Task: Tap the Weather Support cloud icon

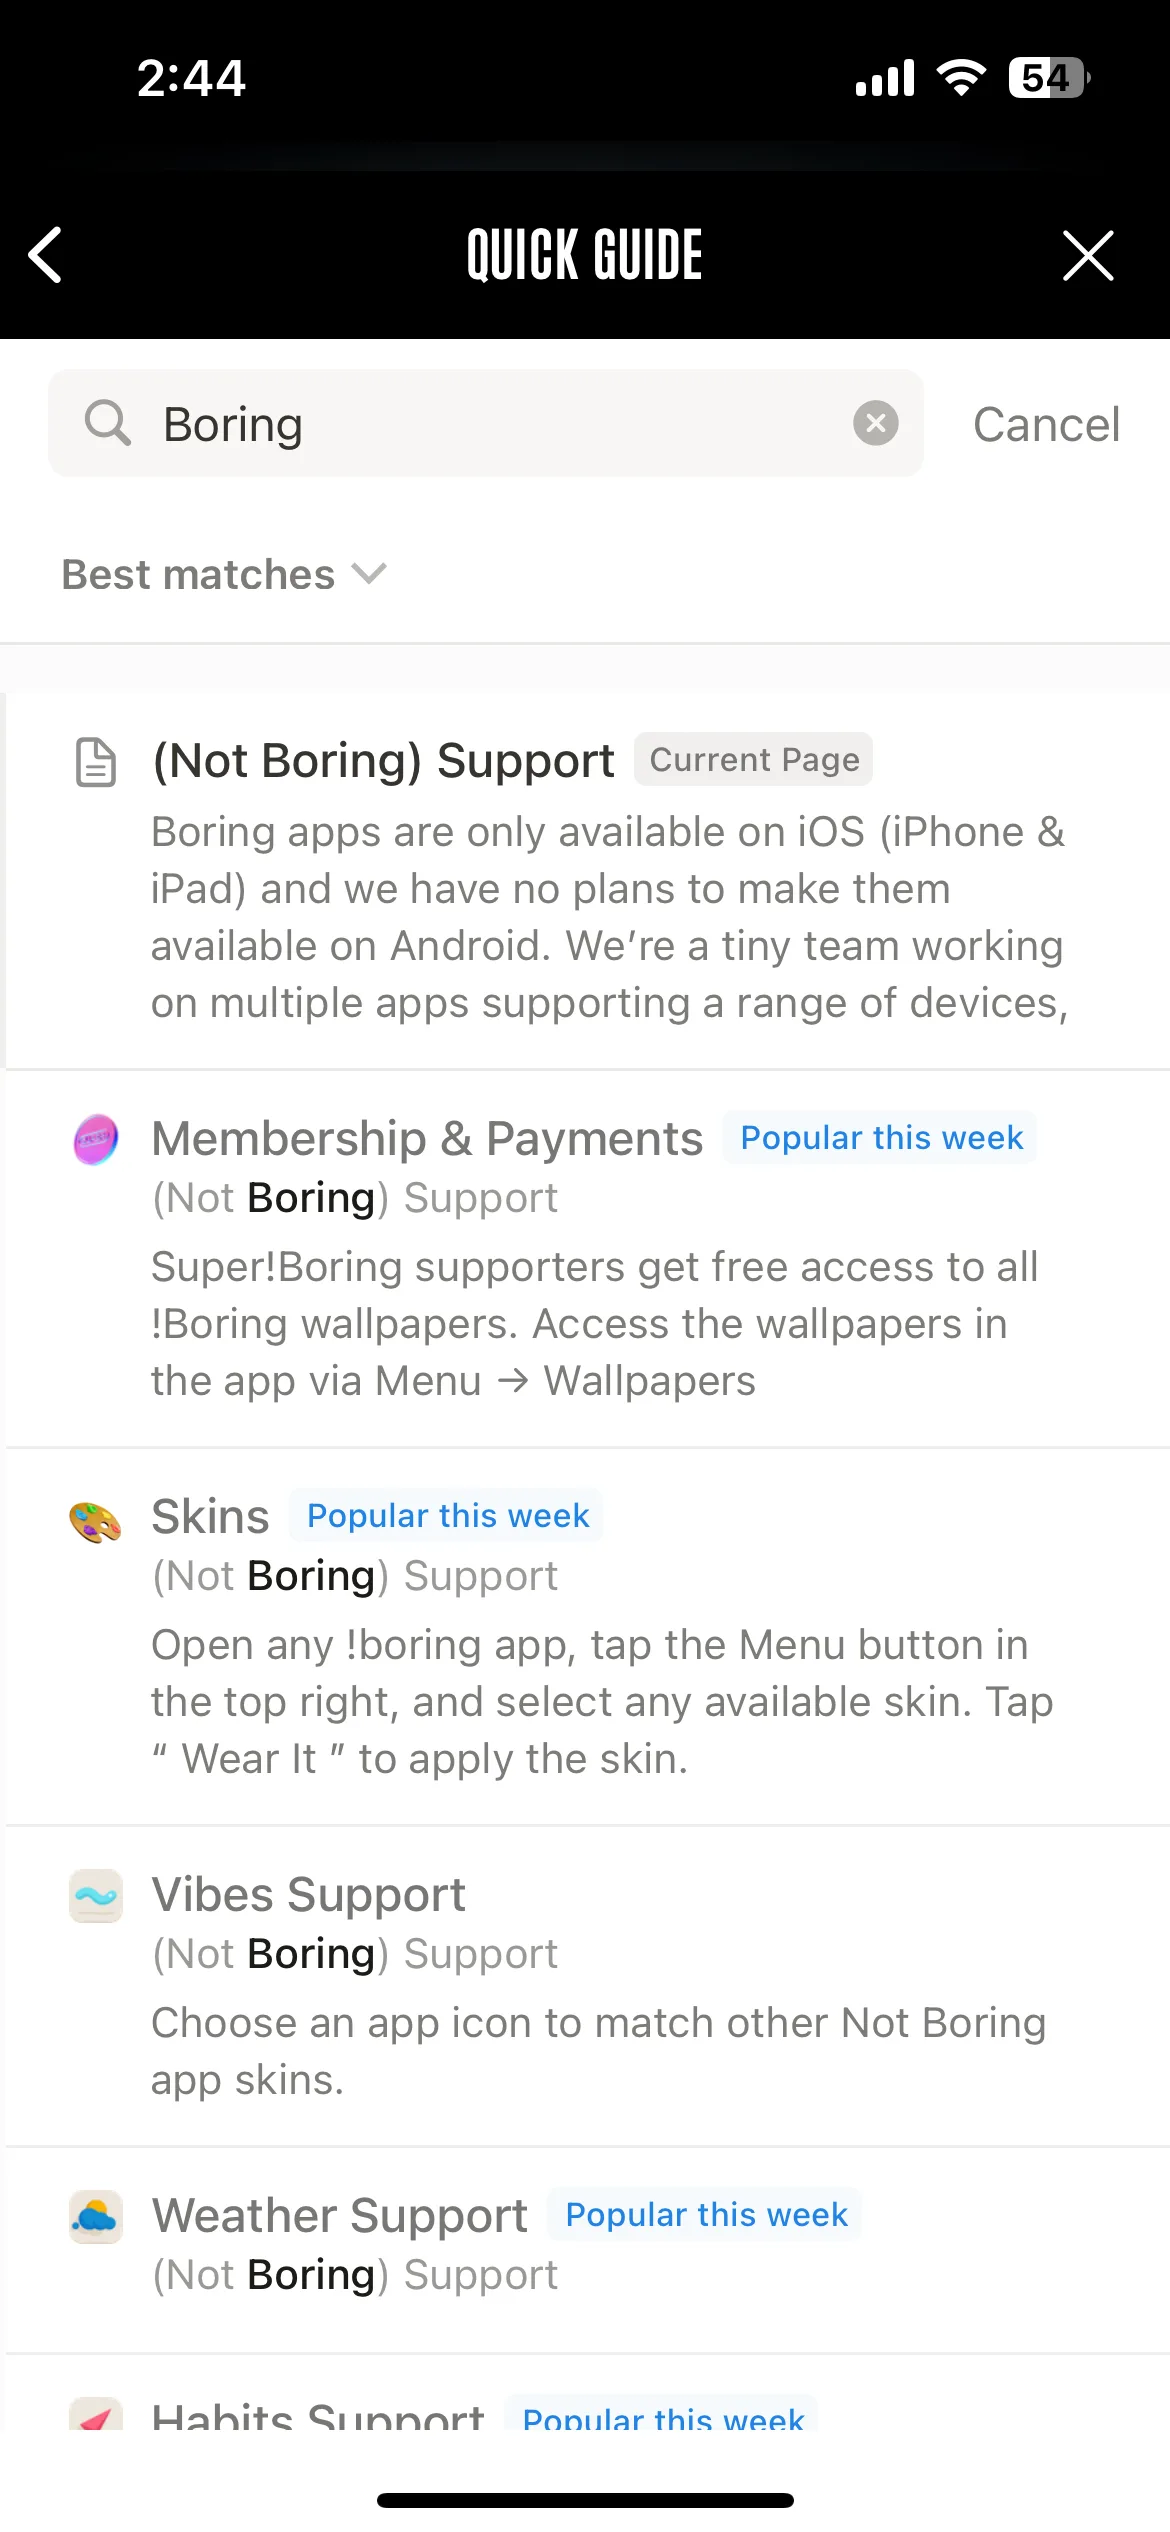Action: pos(96,2217)
